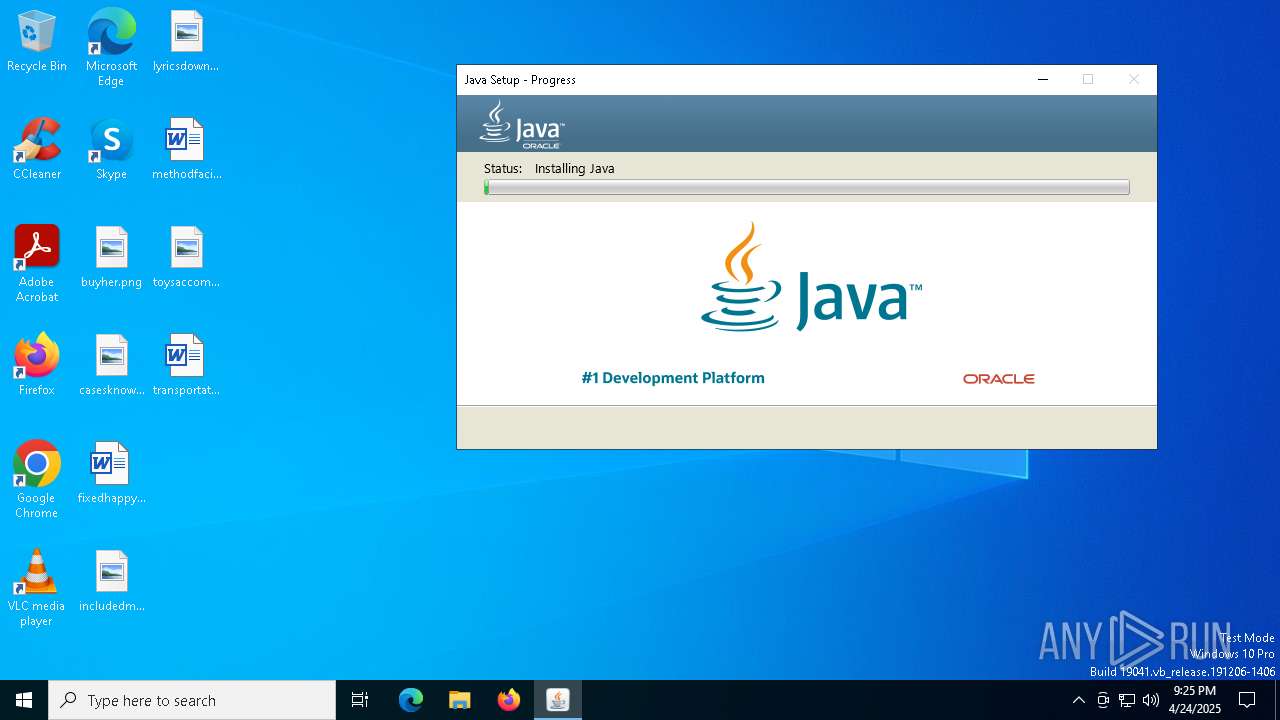Click the Installing Java status text
Screen dimensions: 1280x720
[x=574, y=168]
